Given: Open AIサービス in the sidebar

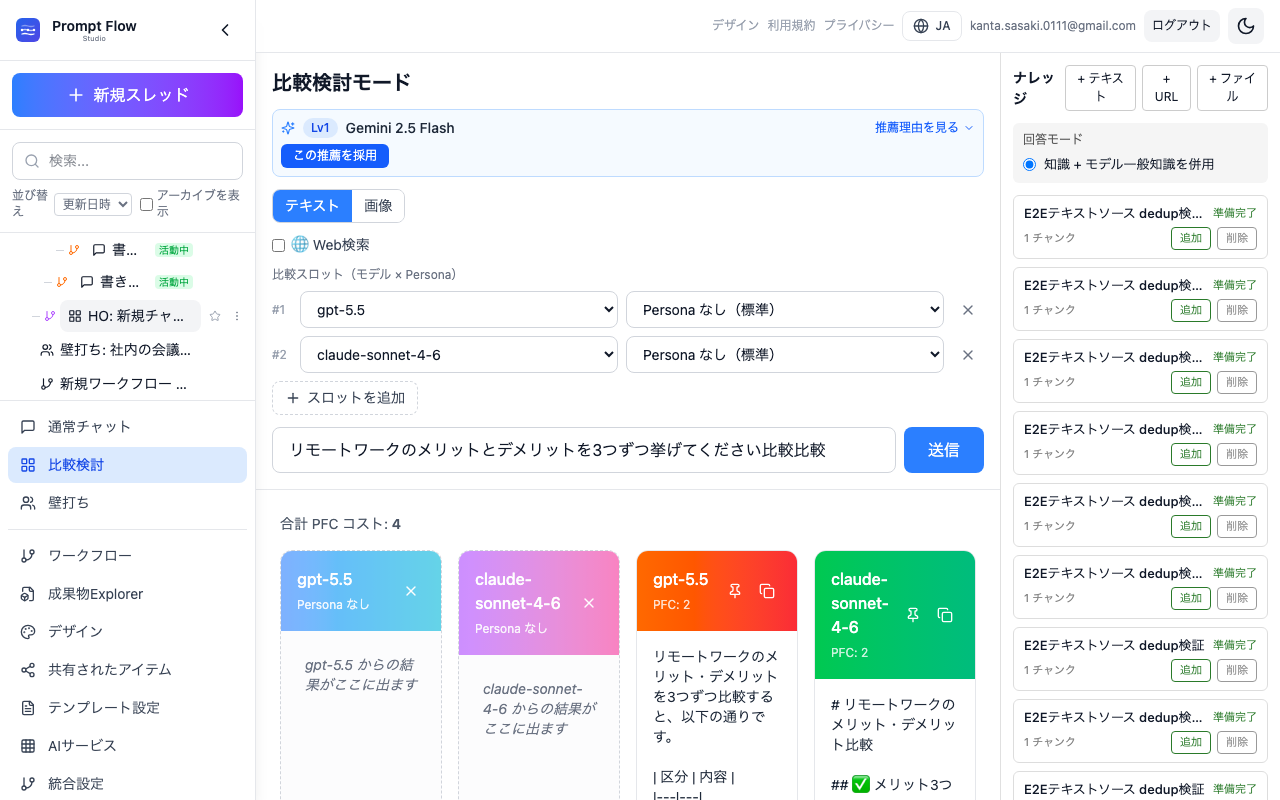Looking at the screenshot, I should [x=127, y=746].
